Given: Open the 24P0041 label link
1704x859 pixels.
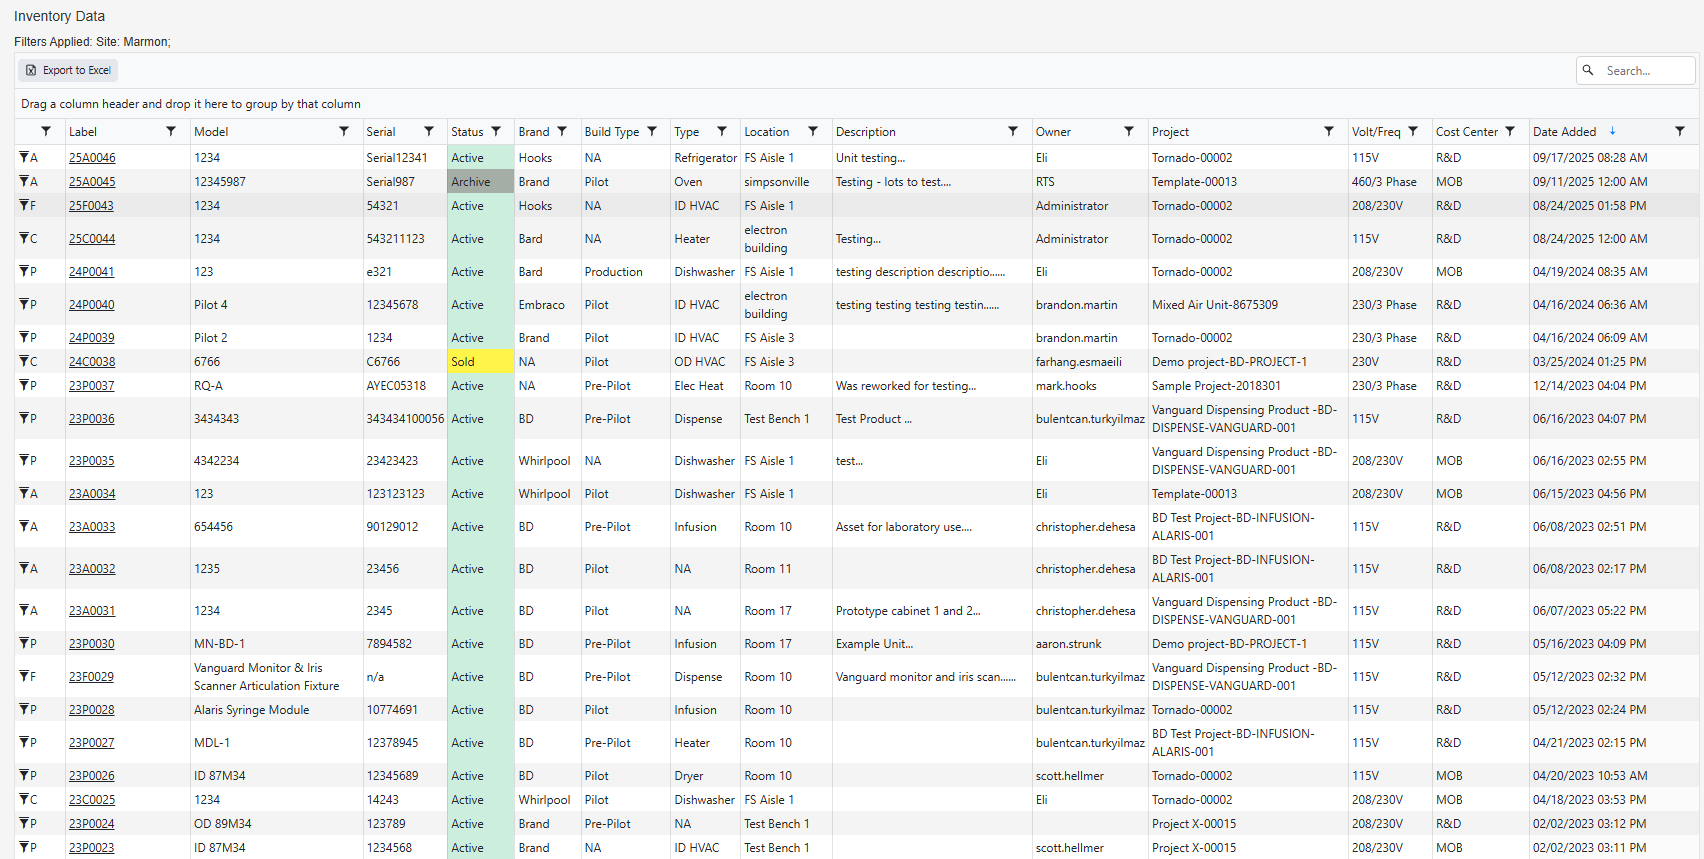Looking at the screenshot, I should (91, 272).
